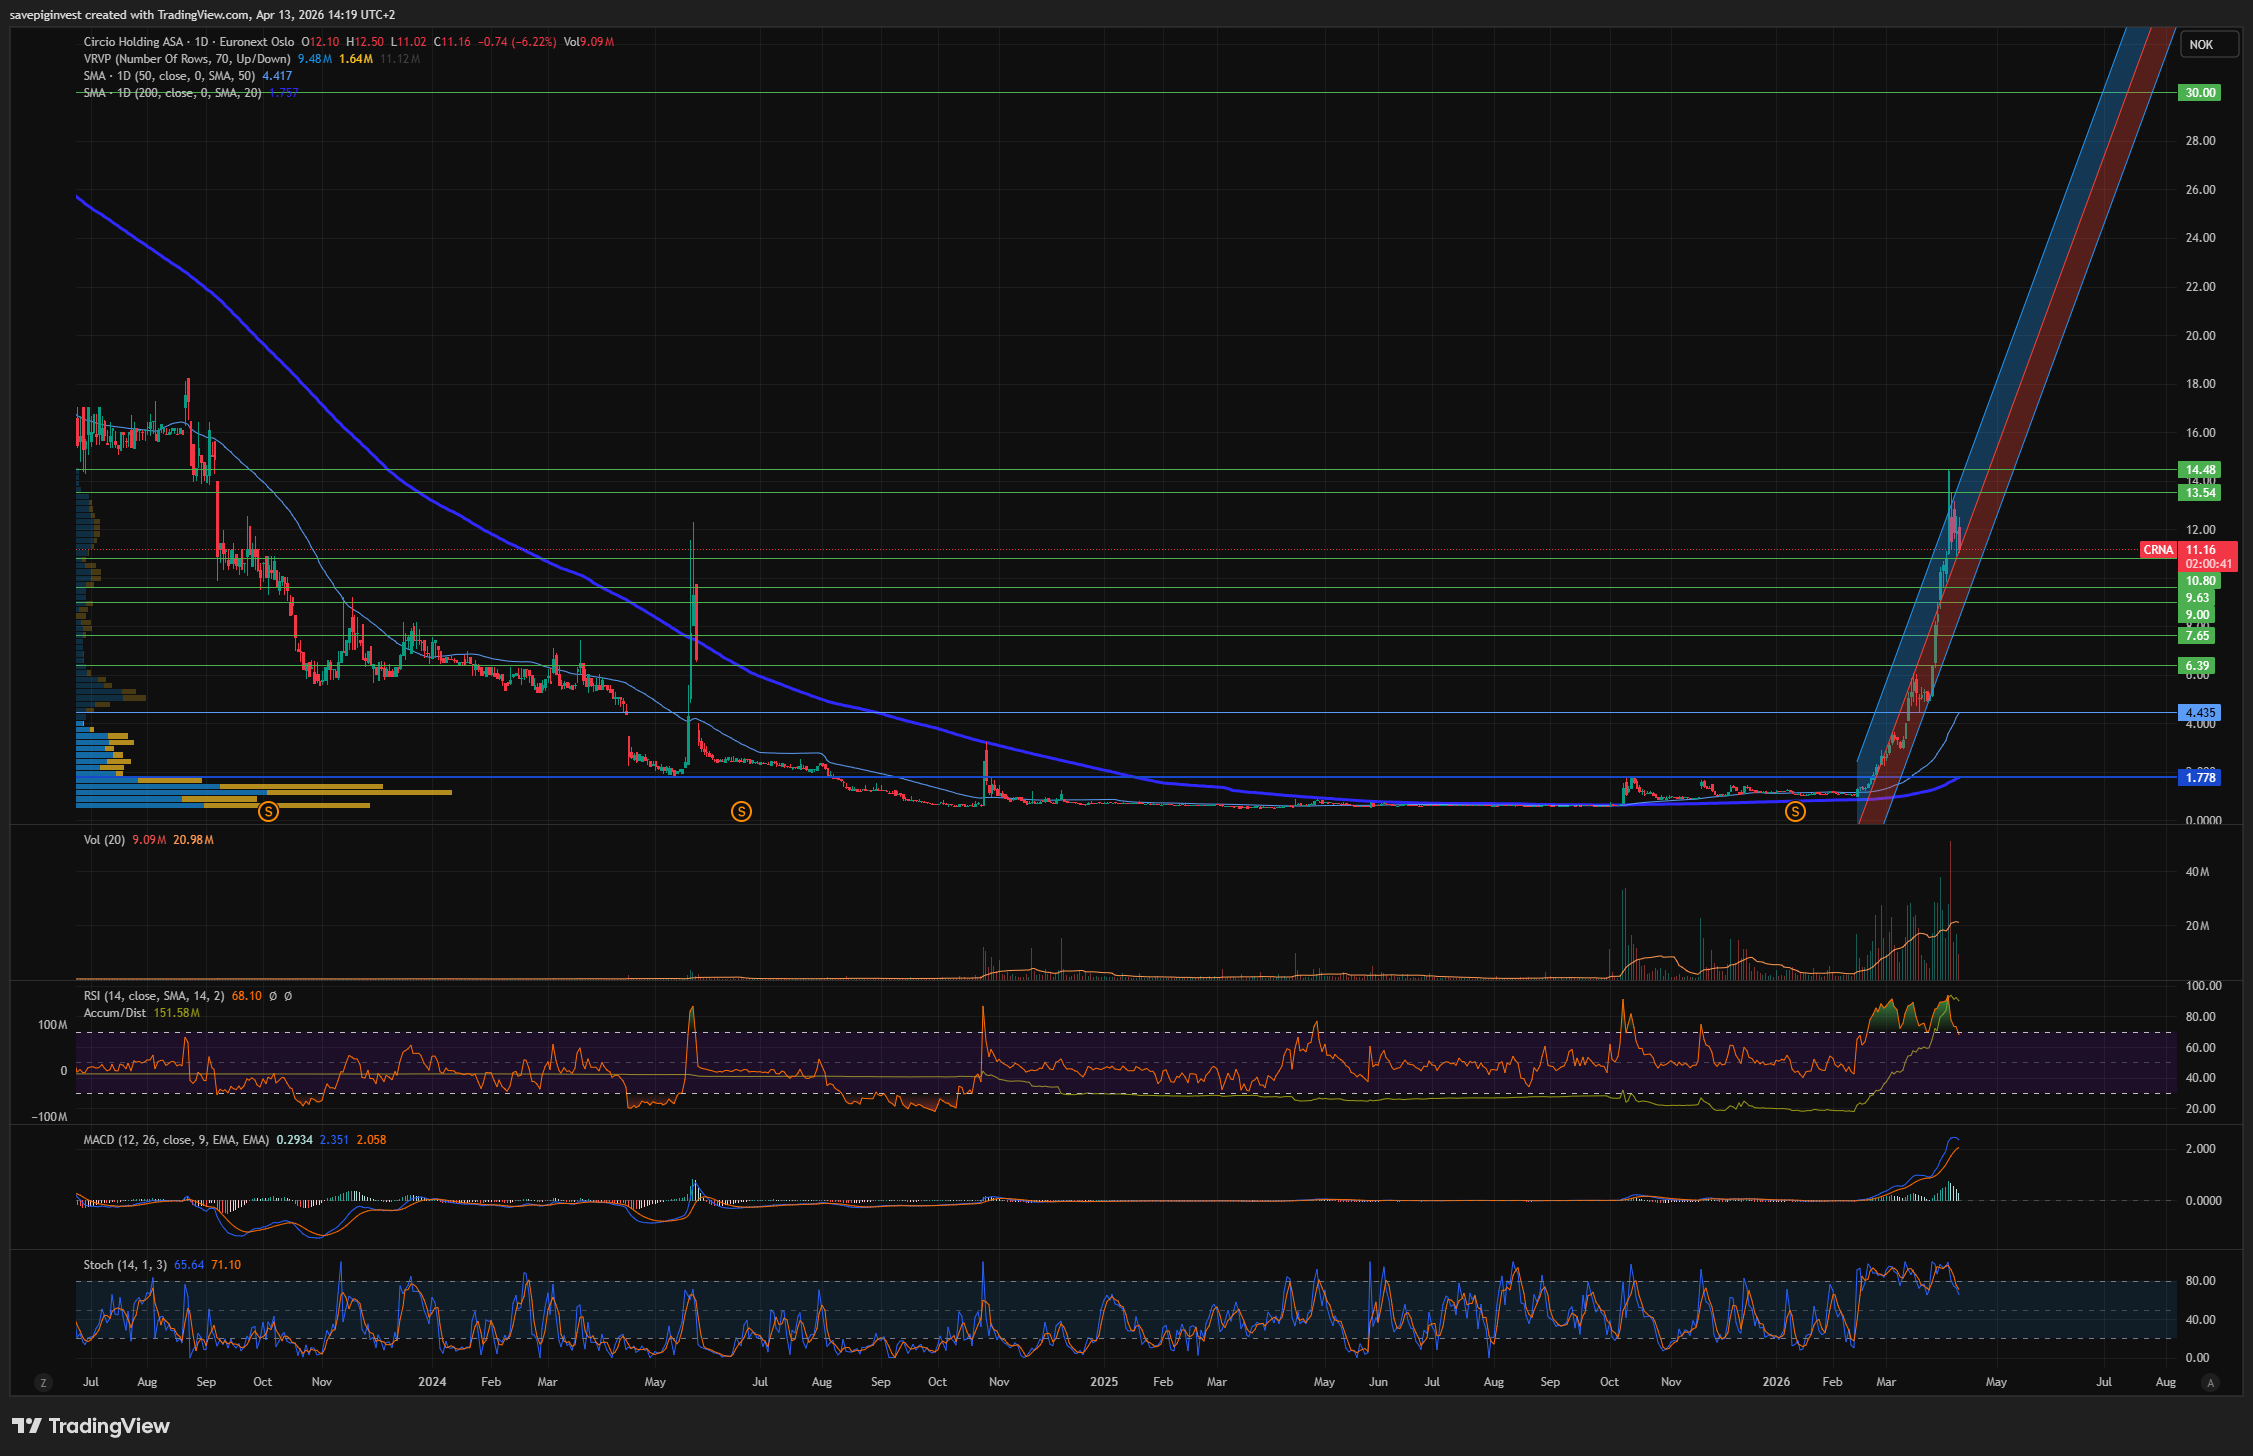
Task: Select the VRVP indicator legend
Action: [x=186, y=59]
